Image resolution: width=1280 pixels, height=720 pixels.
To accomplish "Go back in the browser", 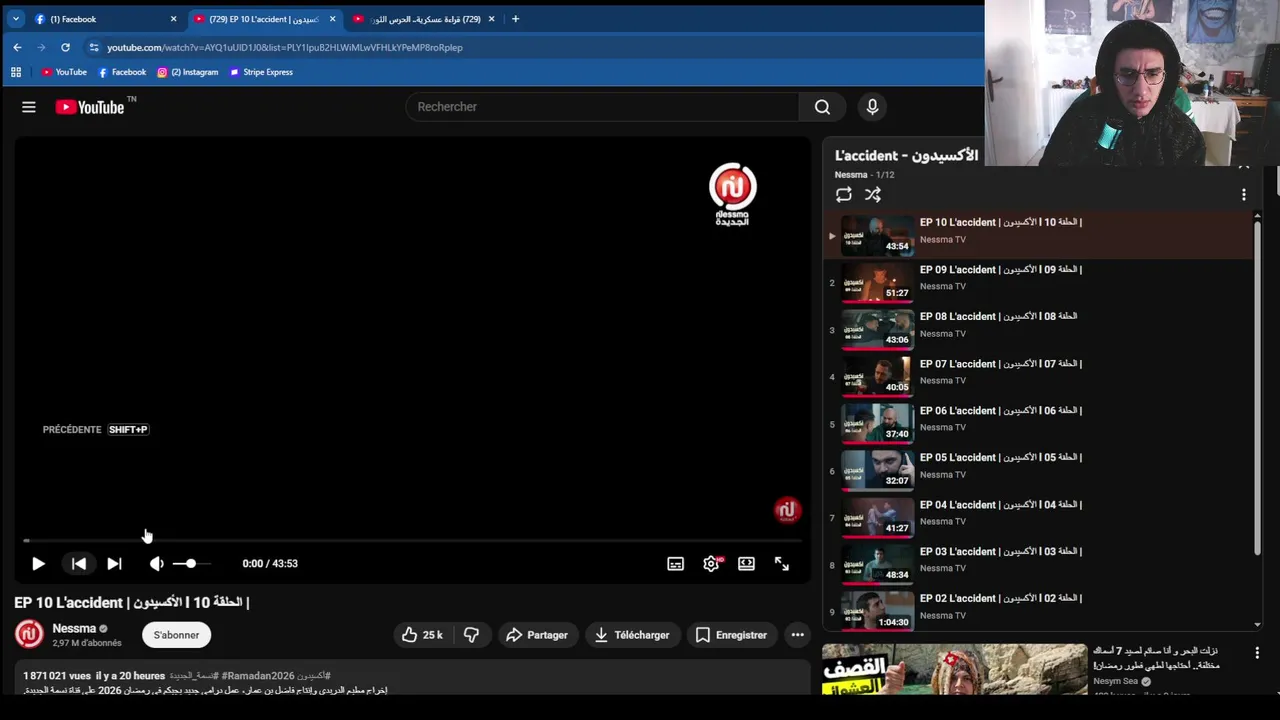I will [17, 47].
